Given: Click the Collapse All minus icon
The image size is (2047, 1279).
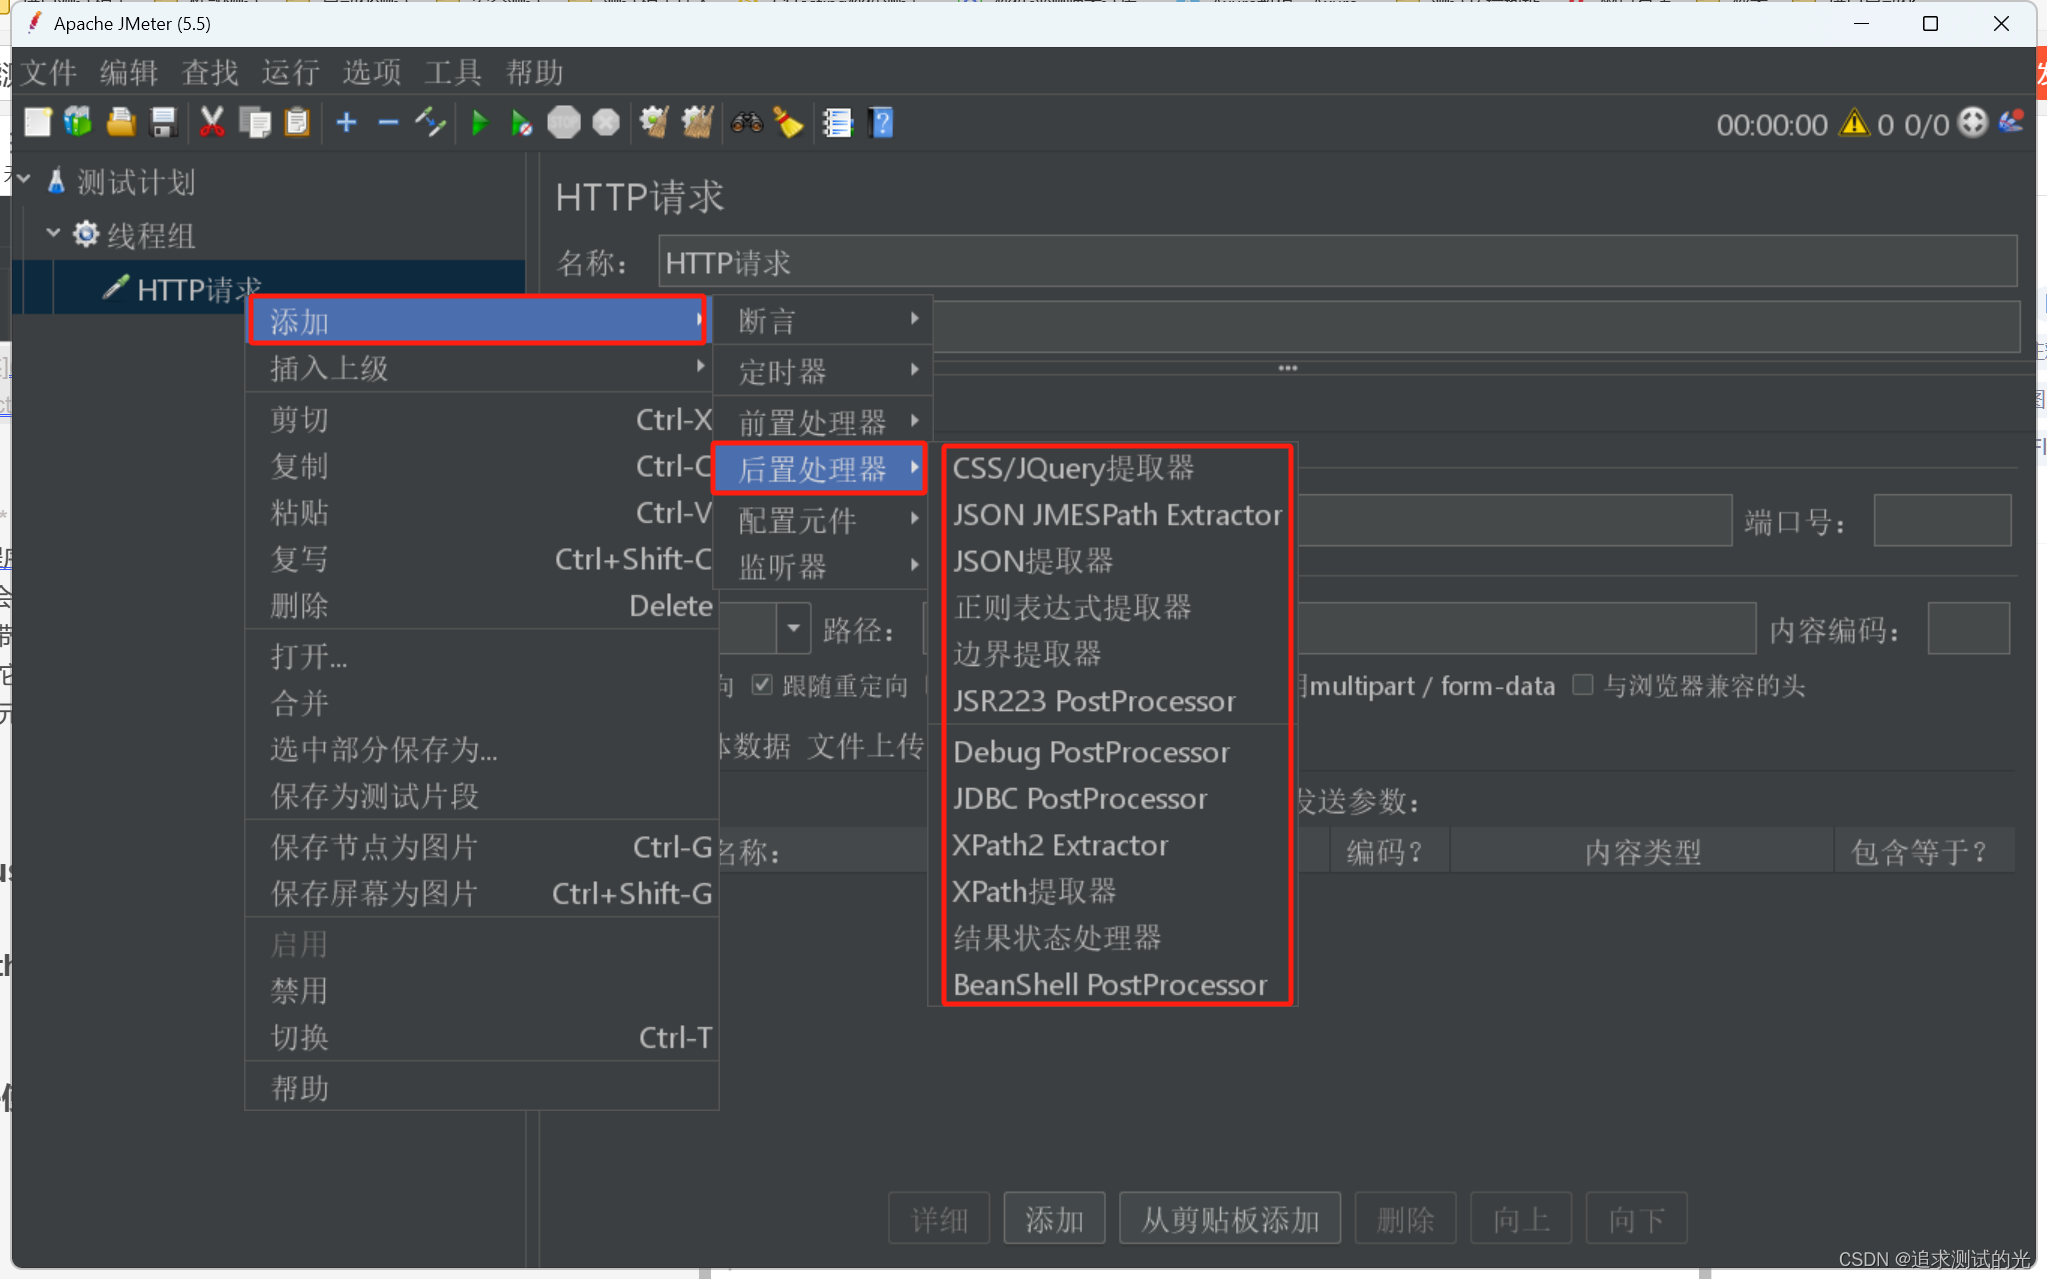Looking at the screenshot, I should (x=388, y=123).
